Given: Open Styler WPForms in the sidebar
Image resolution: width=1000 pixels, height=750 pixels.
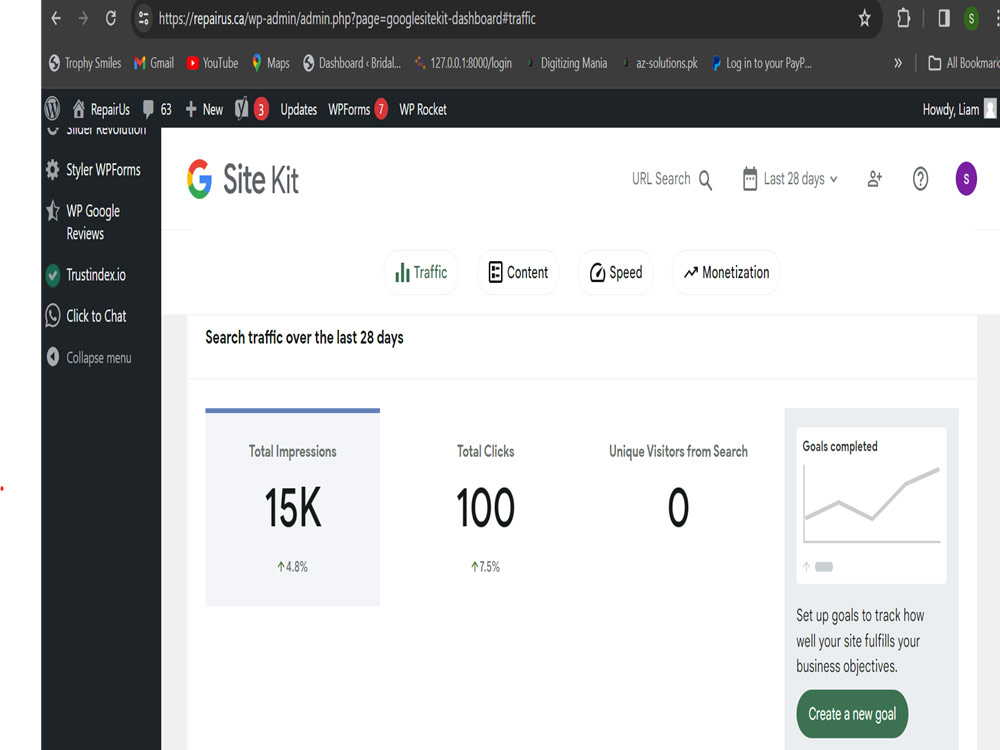Looking at the screenshot, I should [x=93, y=170].
